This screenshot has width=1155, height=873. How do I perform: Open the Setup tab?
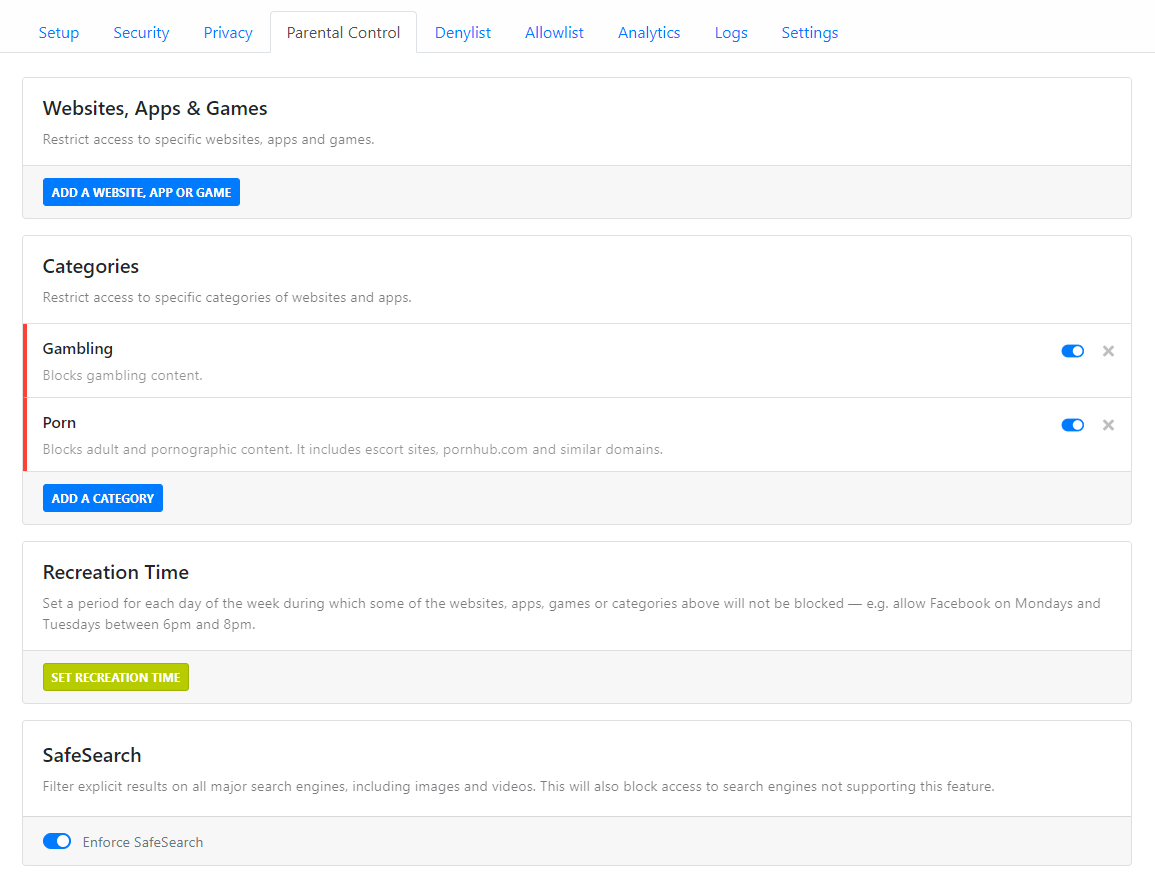59,33
